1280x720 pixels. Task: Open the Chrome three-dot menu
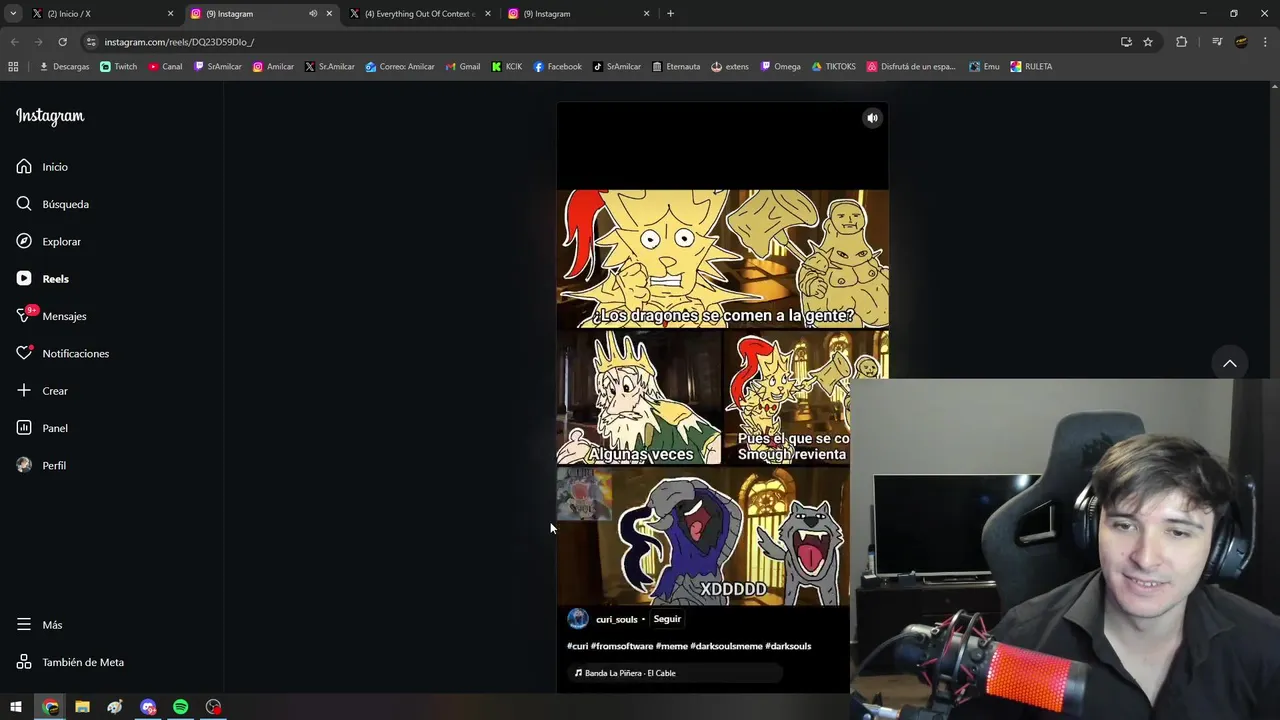click(x=1265, y=42)
